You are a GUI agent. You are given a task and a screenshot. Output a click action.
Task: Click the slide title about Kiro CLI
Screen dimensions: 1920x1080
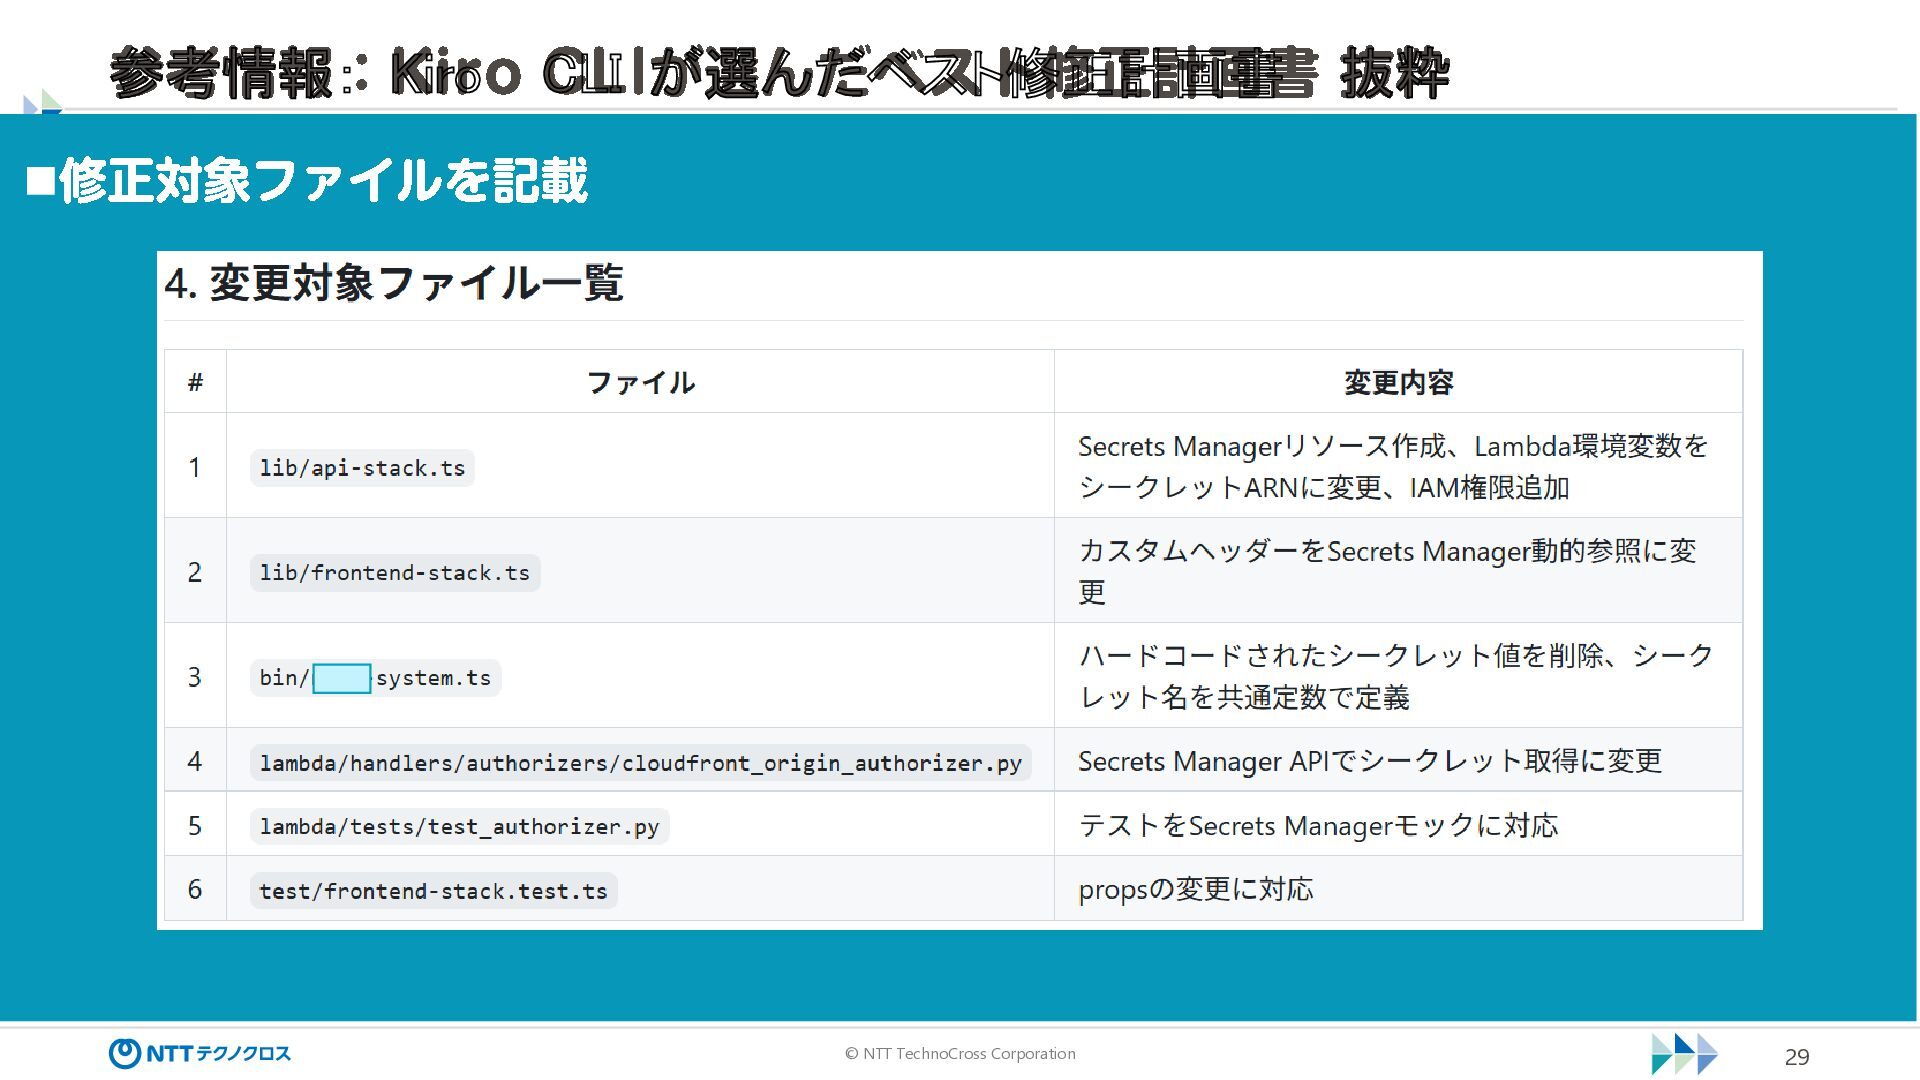click(x=779, y=73)
